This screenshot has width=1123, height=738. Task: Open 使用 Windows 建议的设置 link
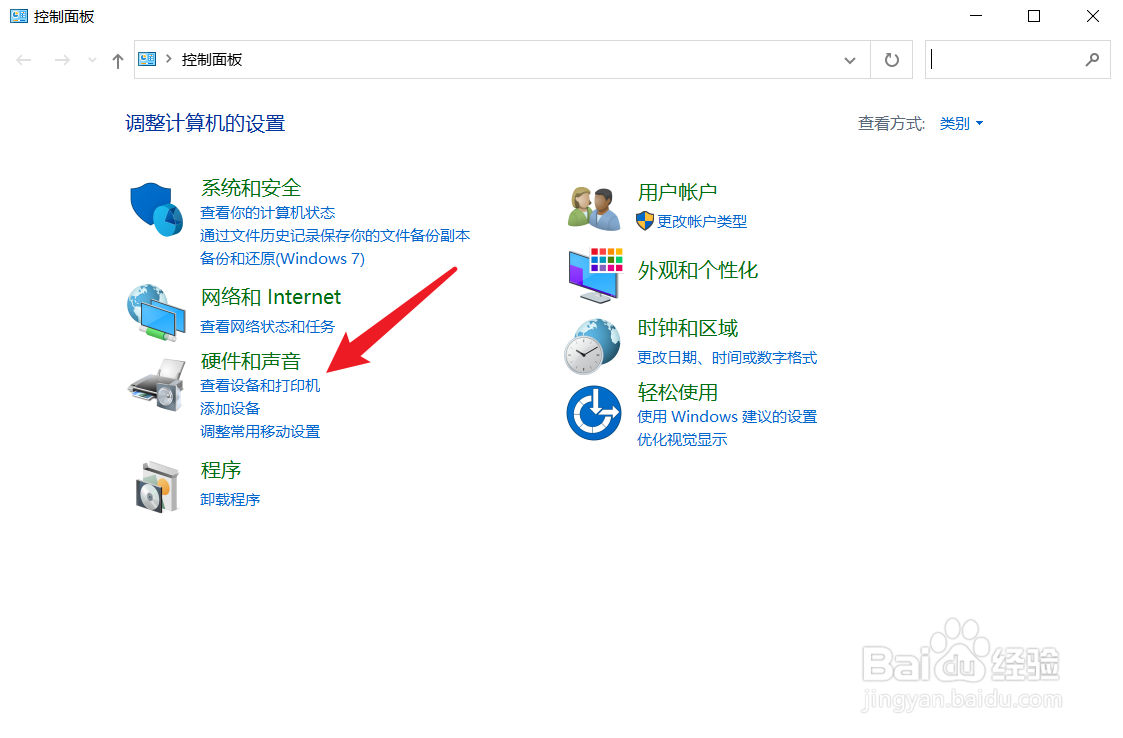727,416
